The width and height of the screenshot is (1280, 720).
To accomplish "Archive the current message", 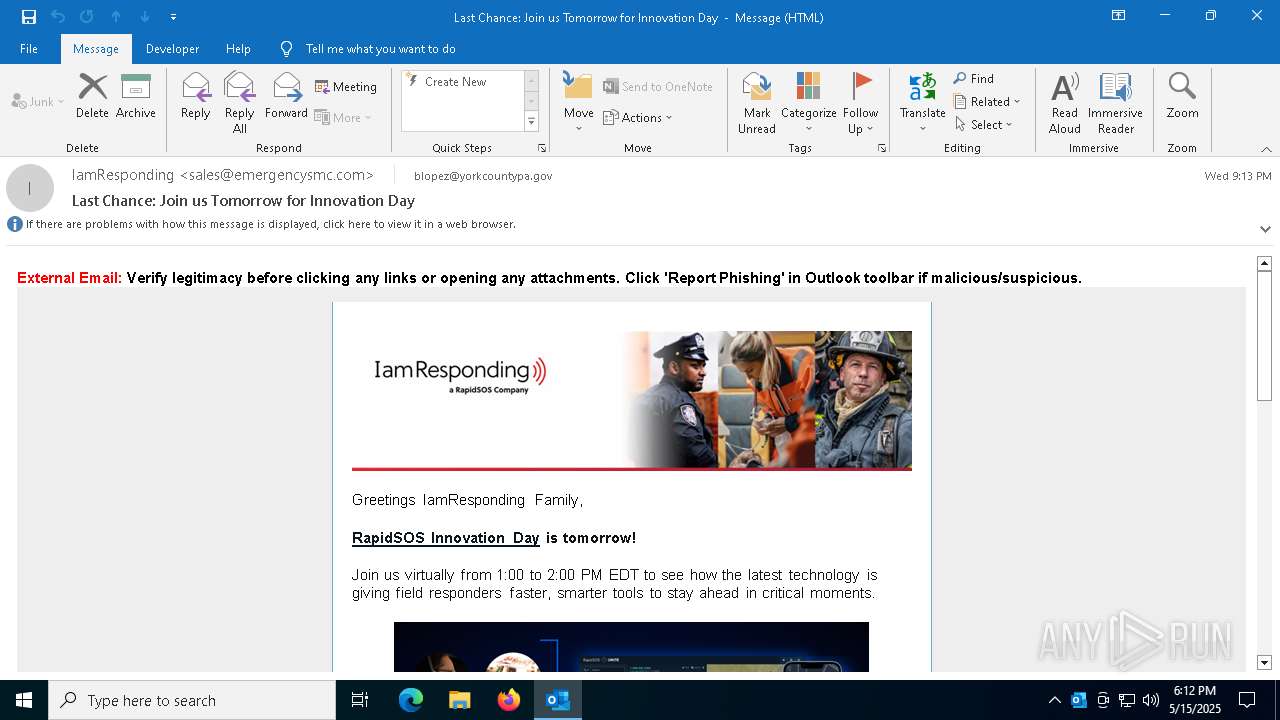I will [x=136, y=96].
